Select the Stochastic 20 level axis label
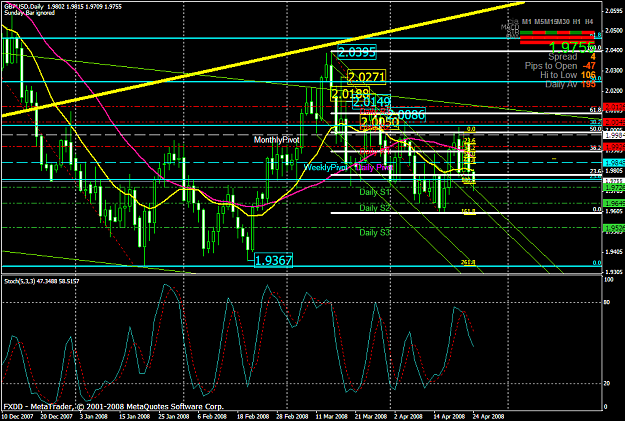The image size is (625, 421). click(x=607, y=383)
